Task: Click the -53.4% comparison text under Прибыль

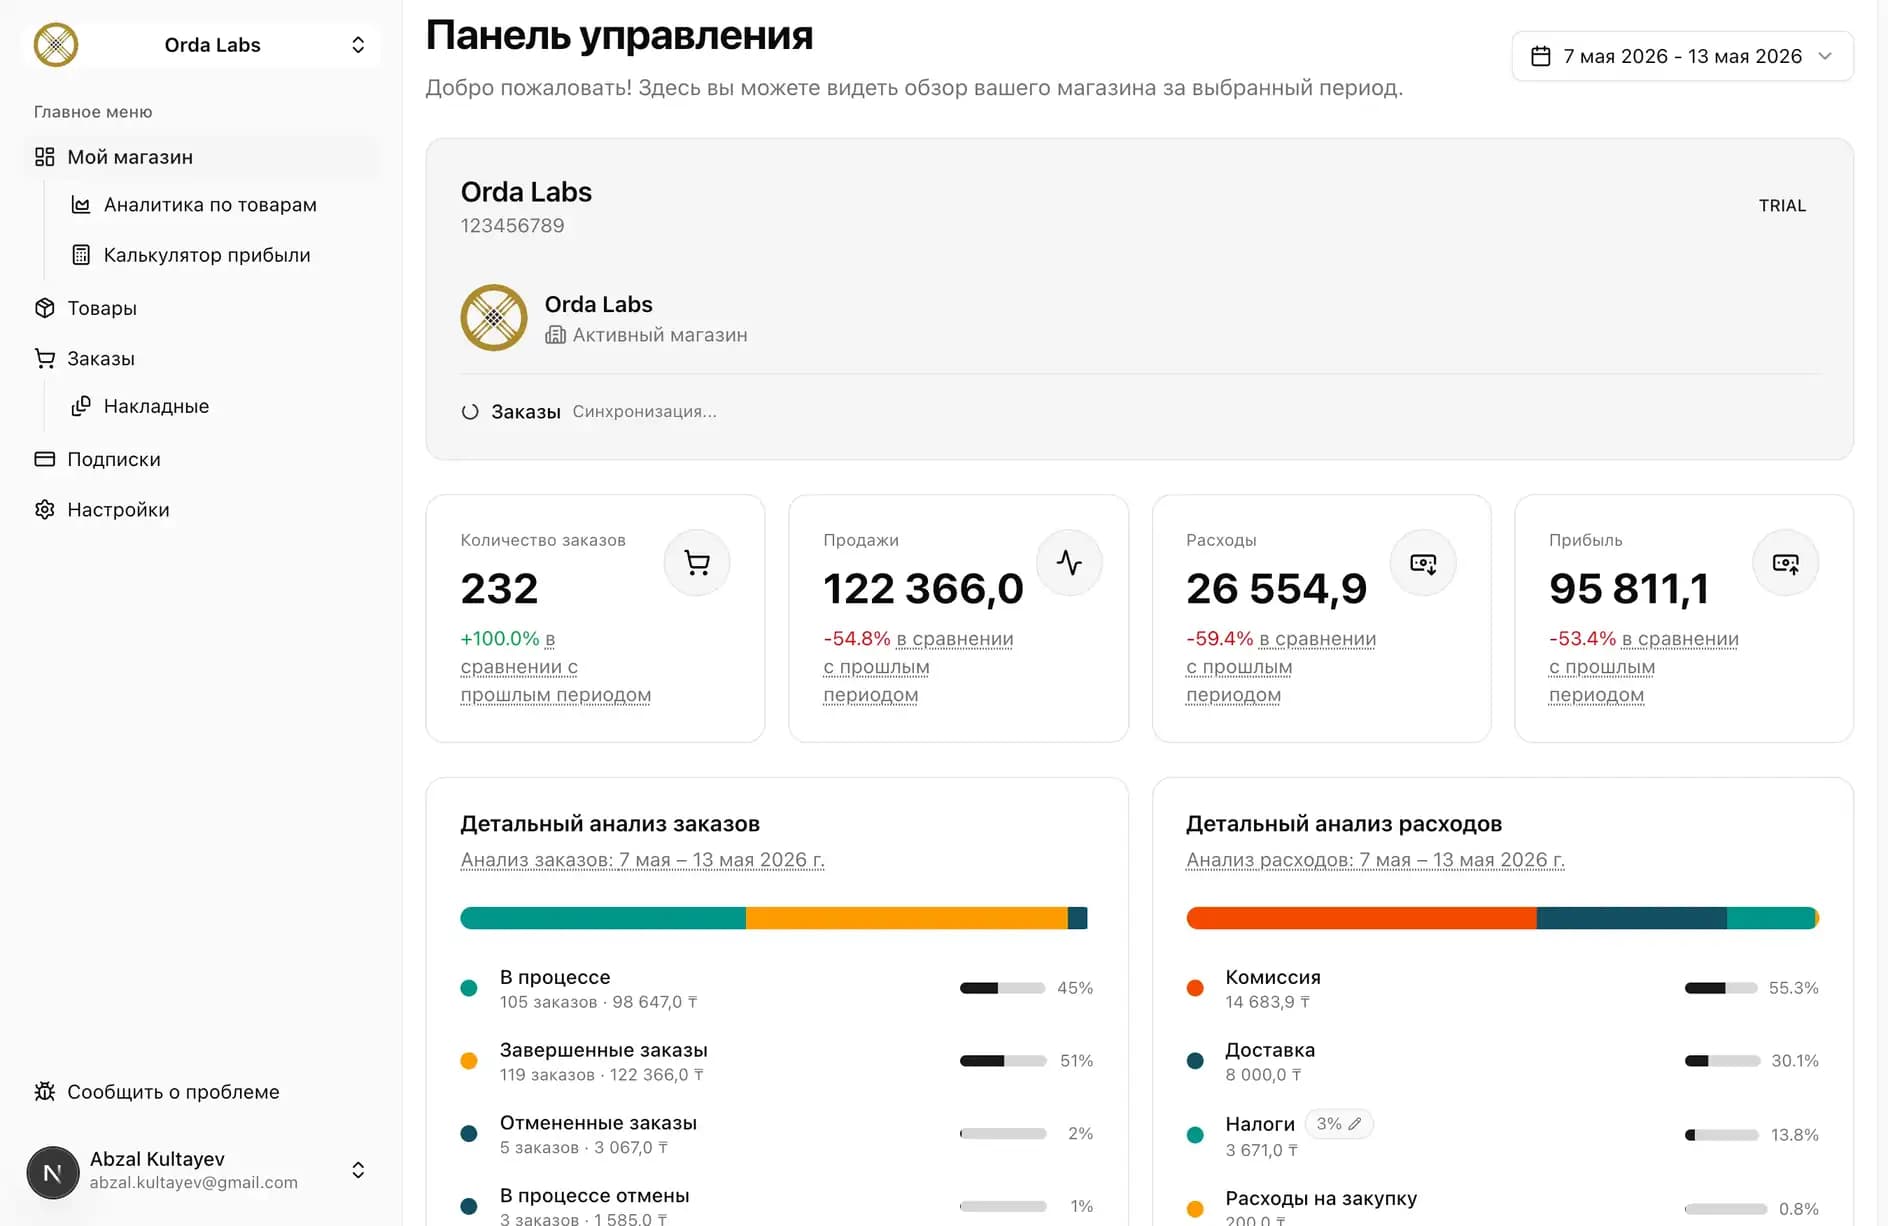Action: 1644,666
